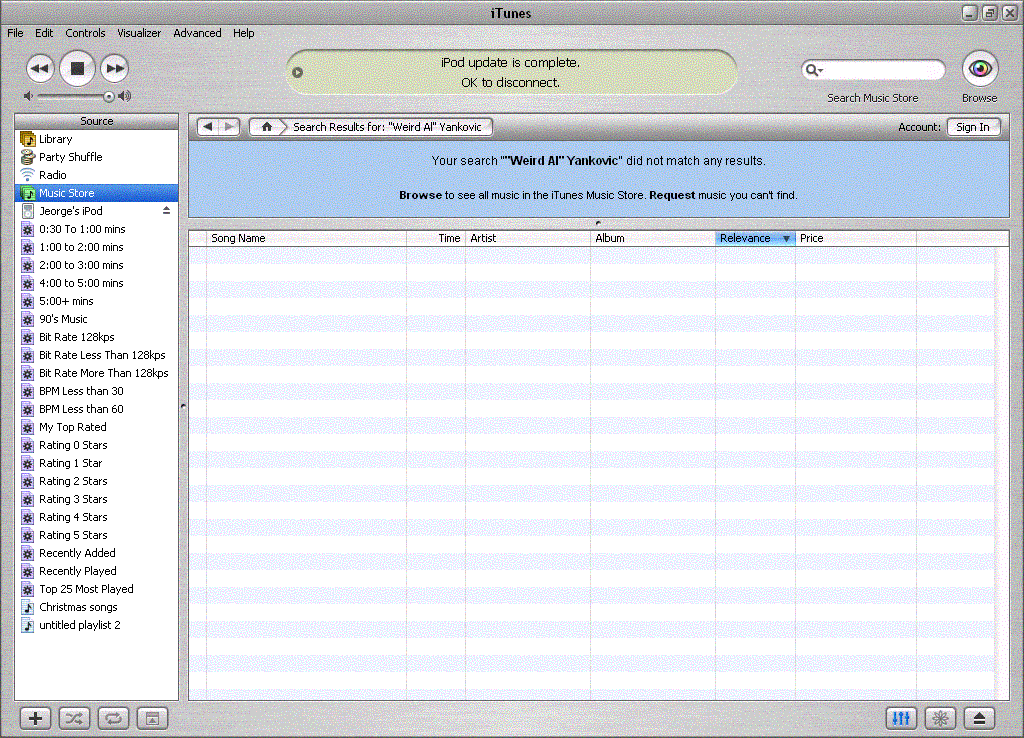Go forward in Music Store history
This screenshot has width=1024, height=738.
pos(229,127)
